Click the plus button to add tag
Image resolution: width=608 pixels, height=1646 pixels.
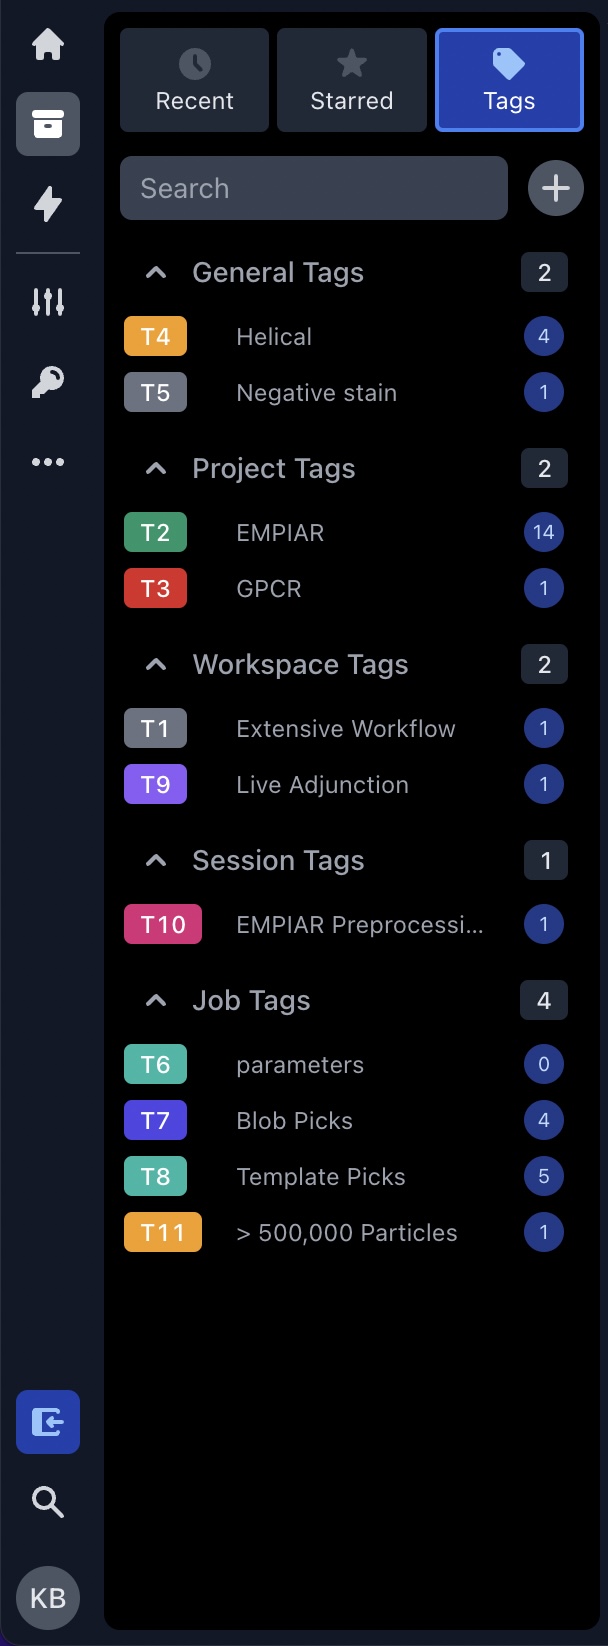tap(556, 188)
